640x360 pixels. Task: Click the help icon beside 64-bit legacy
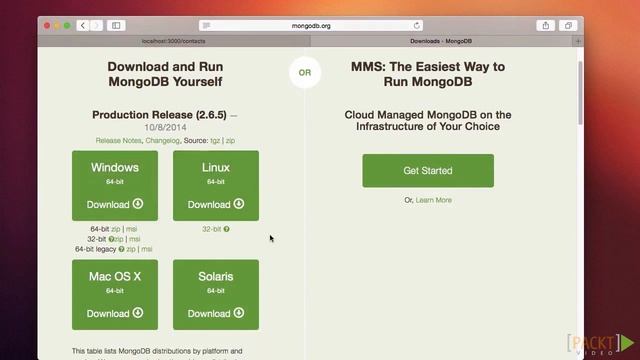(x=121, y=249)
